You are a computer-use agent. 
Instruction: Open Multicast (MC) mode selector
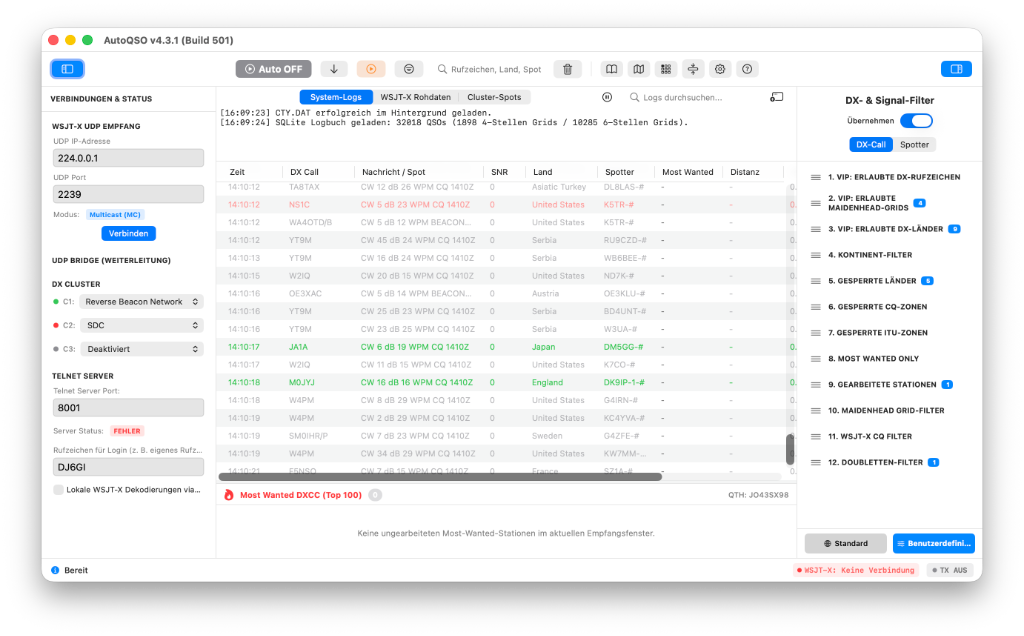[115, 214]
